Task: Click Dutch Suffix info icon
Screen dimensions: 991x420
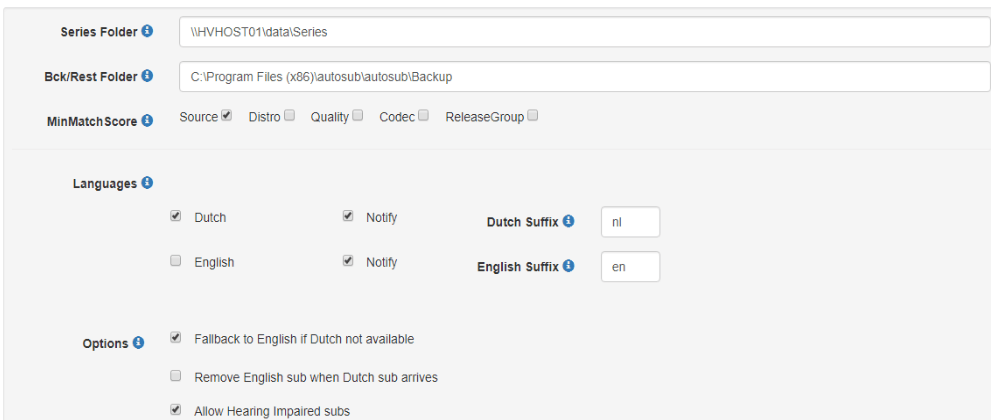Action: coord(569,220)
